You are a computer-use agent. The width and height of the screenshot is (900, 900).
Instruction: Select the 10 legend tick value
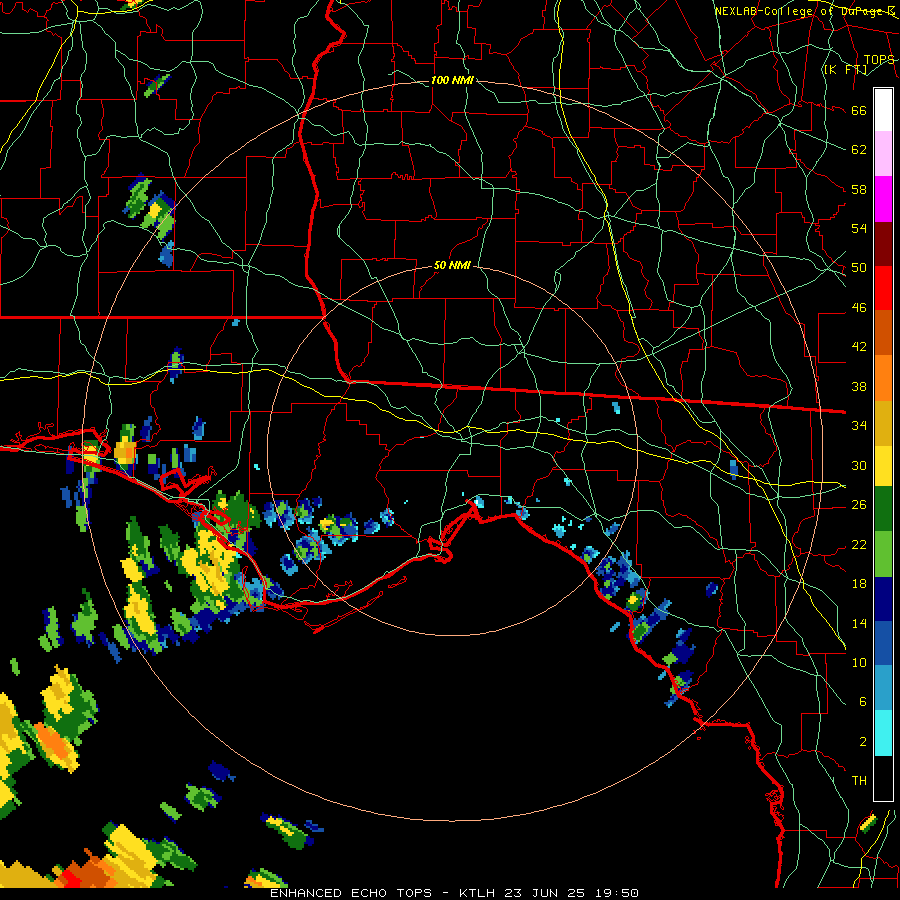click(x=859, y=662)
